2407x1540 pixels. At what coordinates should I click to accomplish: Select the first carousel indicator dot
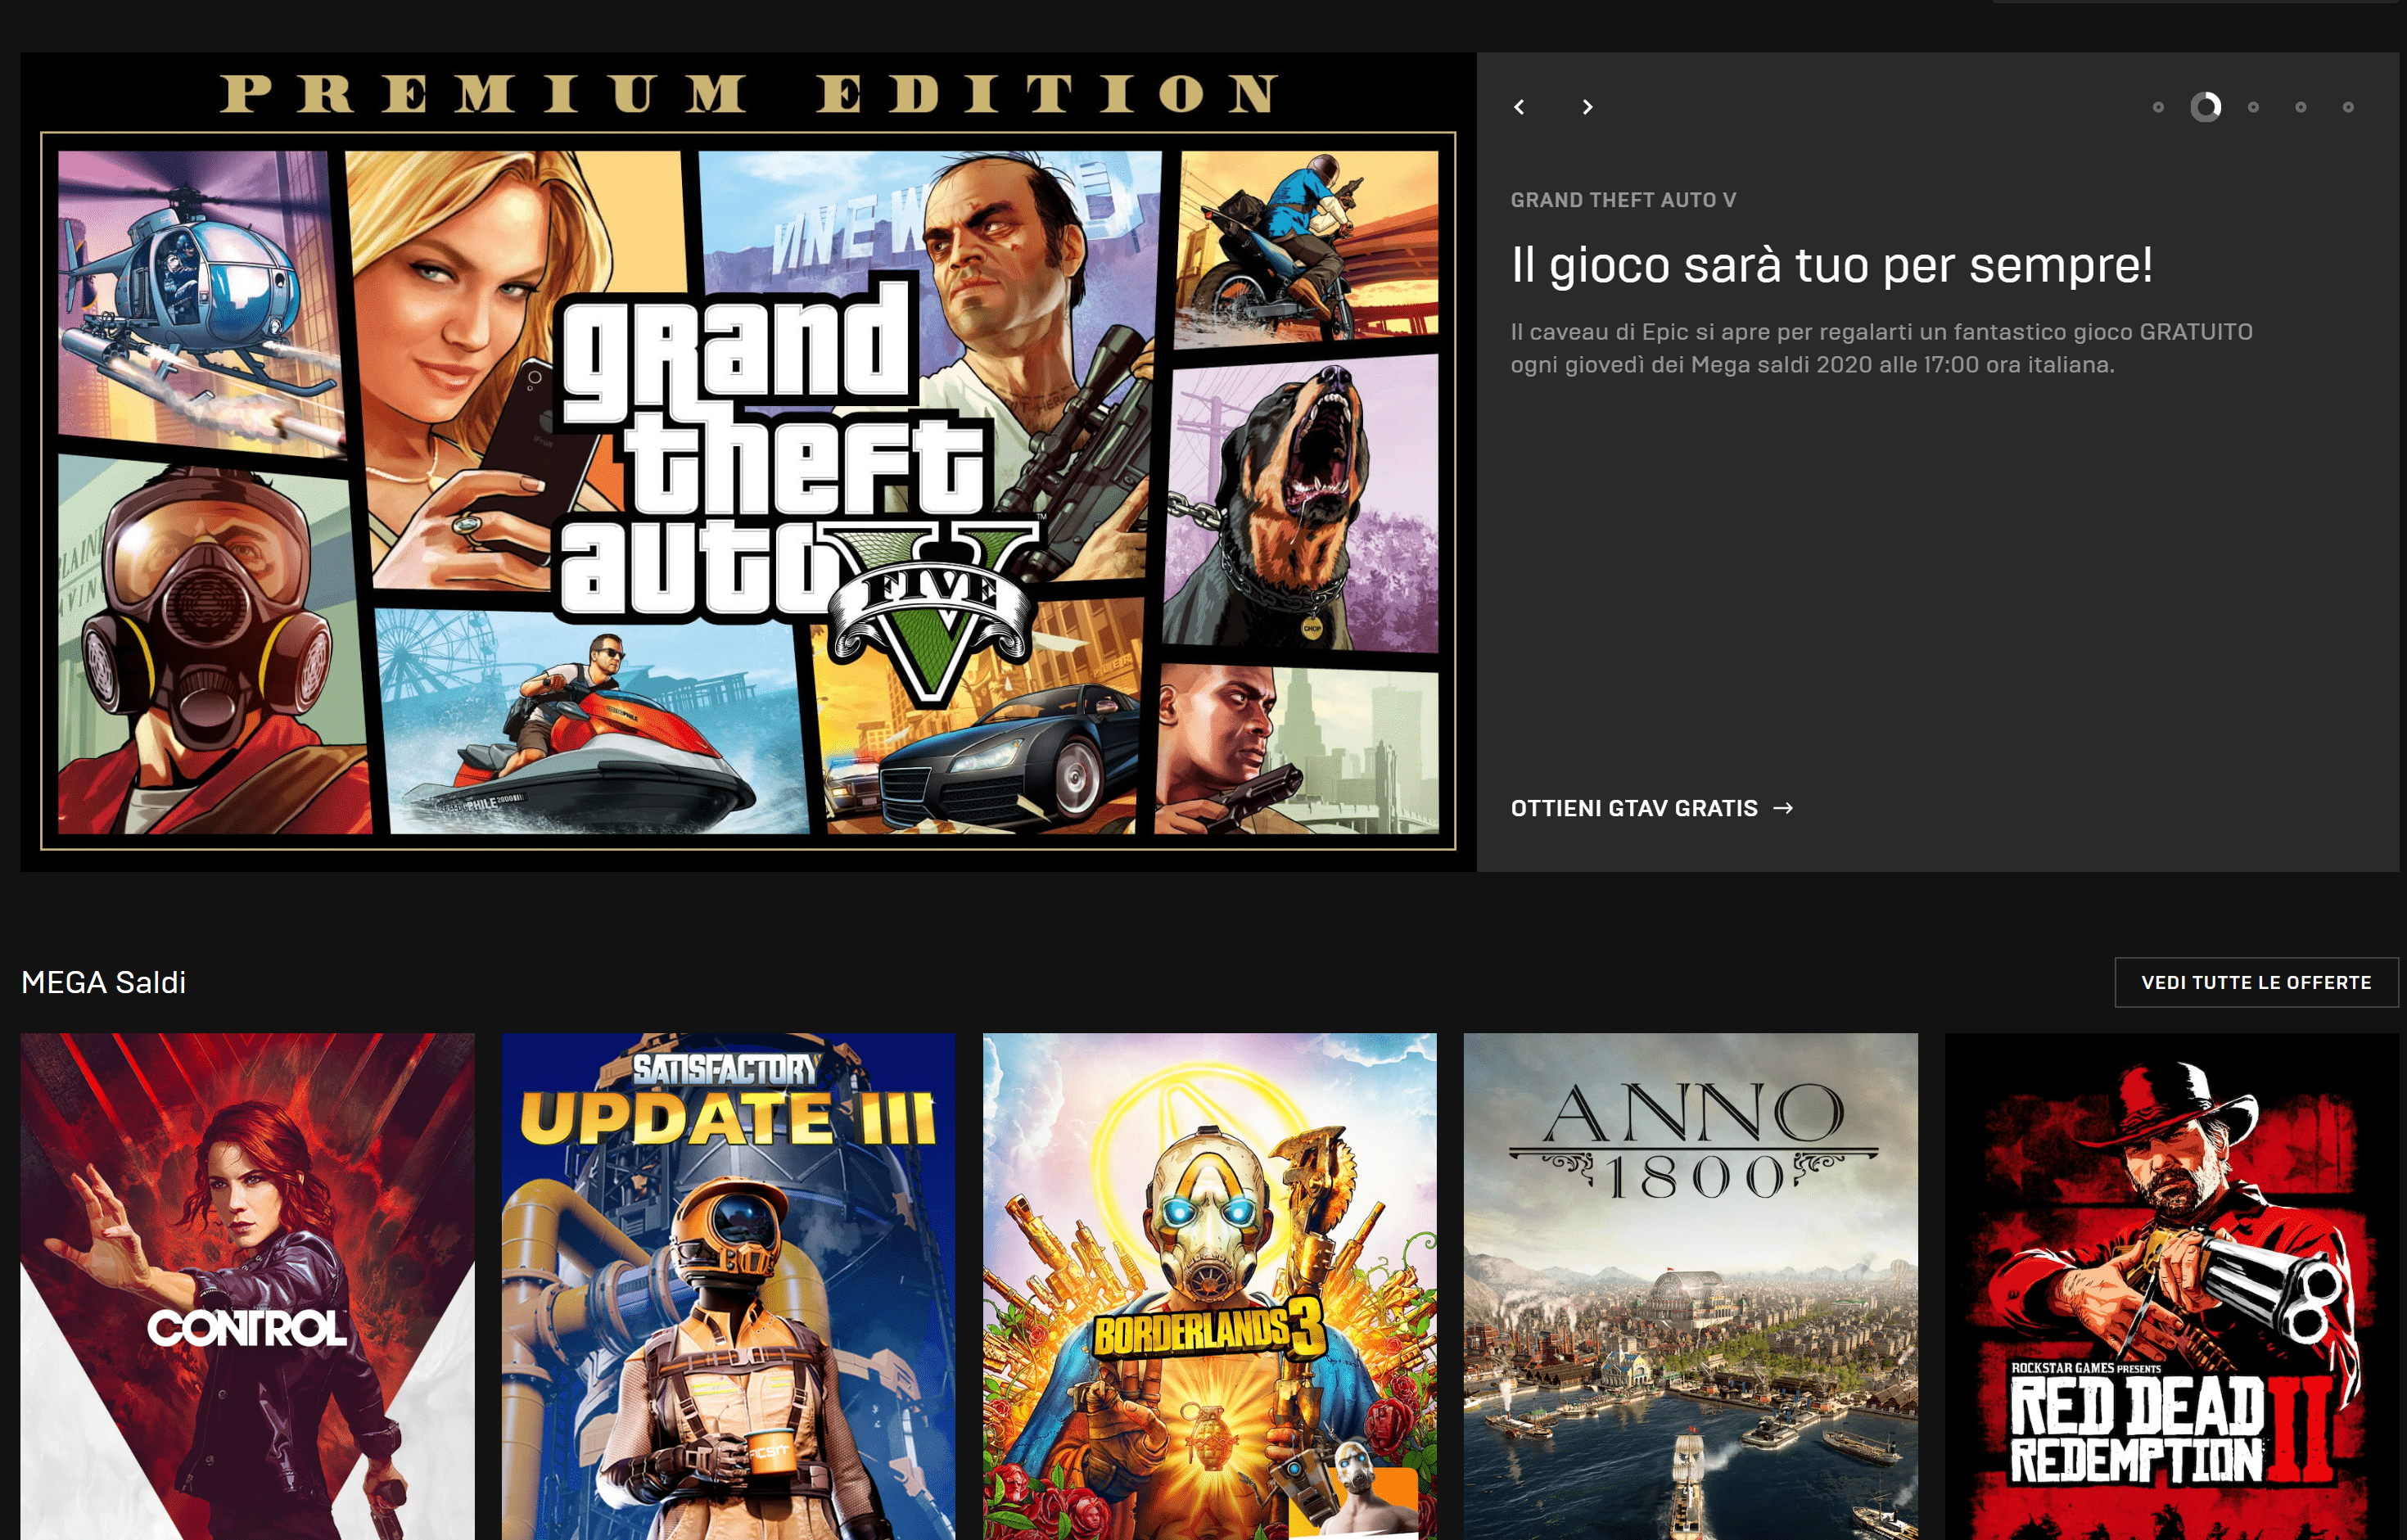2158,107
